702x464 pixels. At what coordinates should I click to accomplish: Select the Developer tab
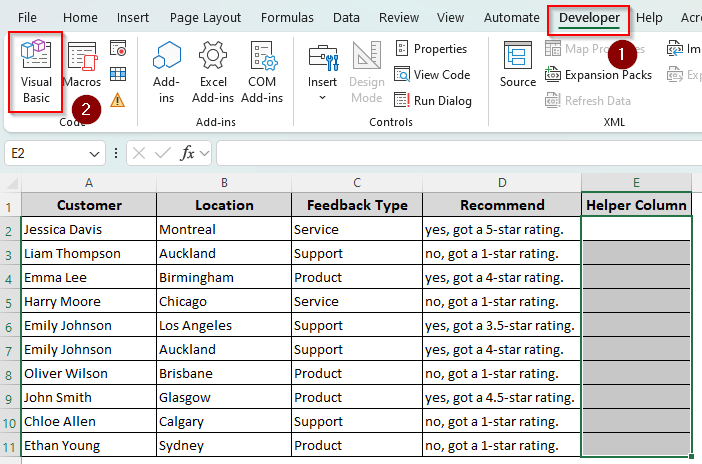coord(589,18)
